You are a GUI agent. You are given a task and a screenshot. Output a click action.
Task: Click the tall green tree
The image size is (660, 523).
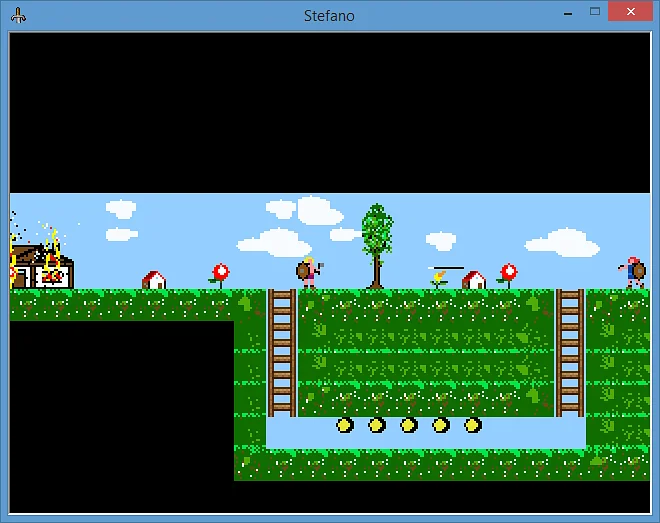pyautogui.click(x=377, y=246)
